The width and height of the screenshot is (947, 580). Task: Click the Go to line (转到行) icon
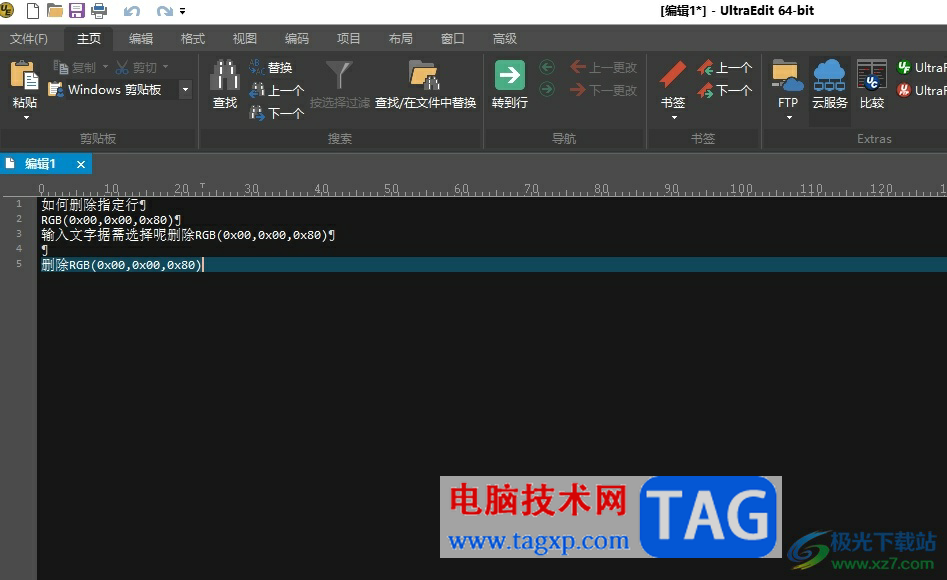(510, 75)
